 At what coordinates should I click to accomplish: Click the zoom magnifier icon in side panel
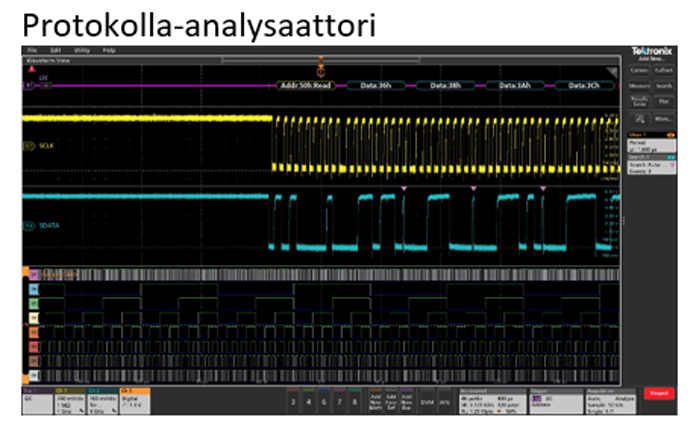[638, 118]
